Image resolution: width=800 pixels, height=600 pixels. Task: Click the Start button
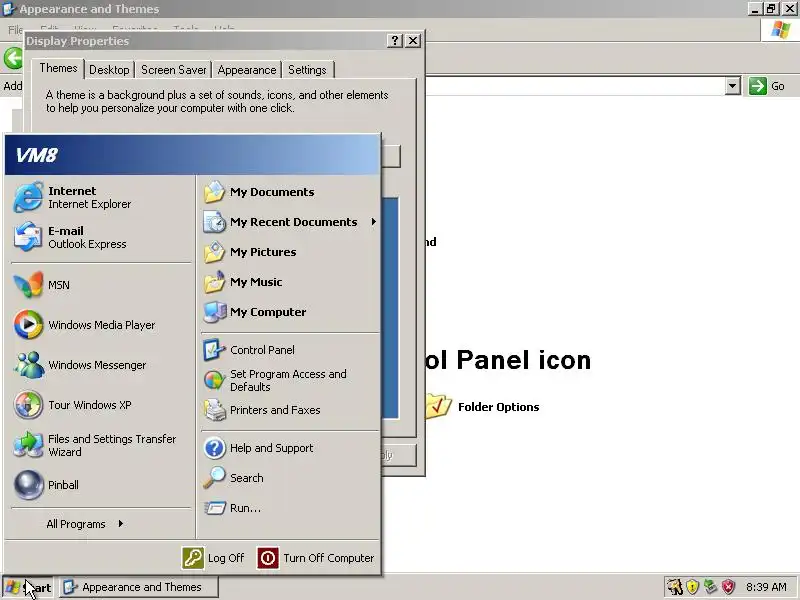click(28, 587)
